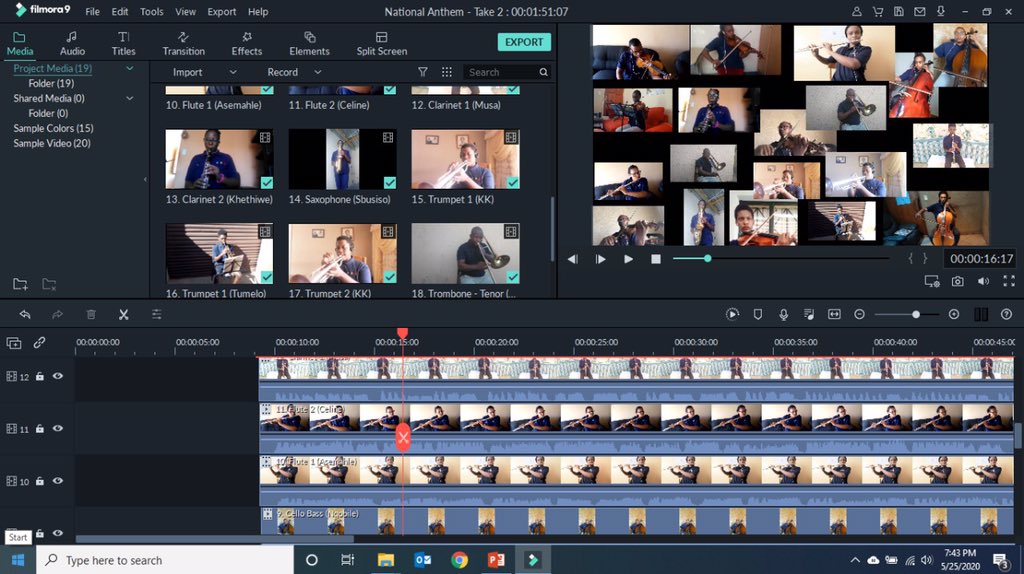Viewport: 1024px width, 574px height.
Task: Select Sample Colors (15) in media tree
Action: coord(53,128)
